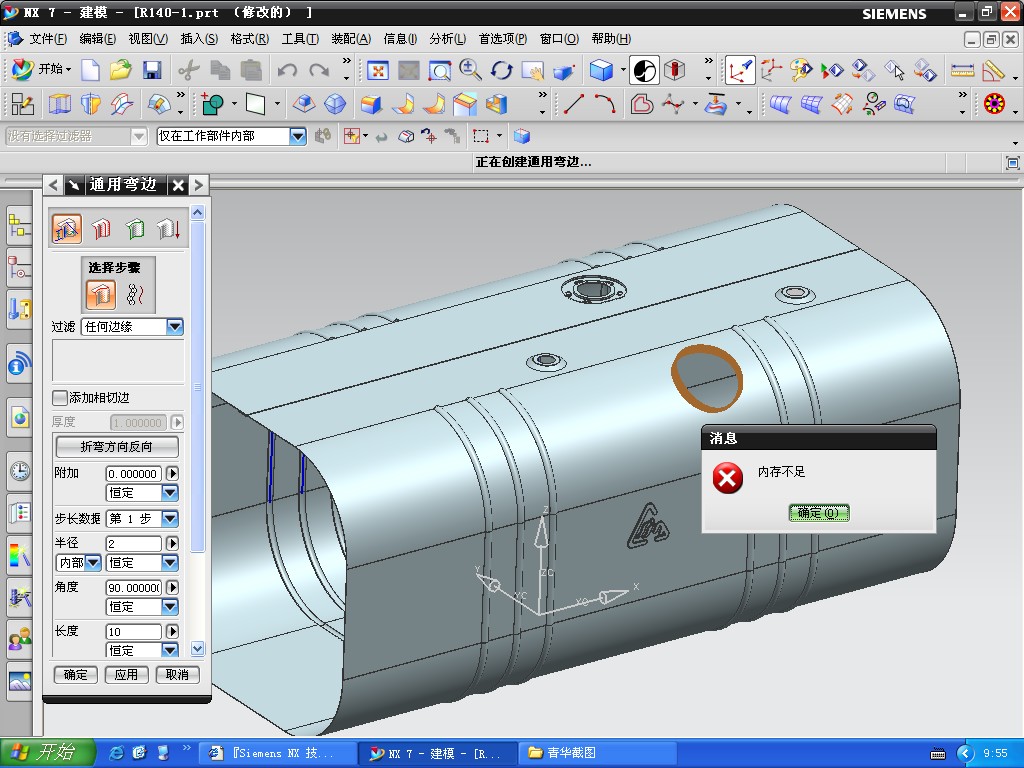Screen dimensions: 1024x768
Task: Open the 分析(L) menu
Action: (447, 39)
